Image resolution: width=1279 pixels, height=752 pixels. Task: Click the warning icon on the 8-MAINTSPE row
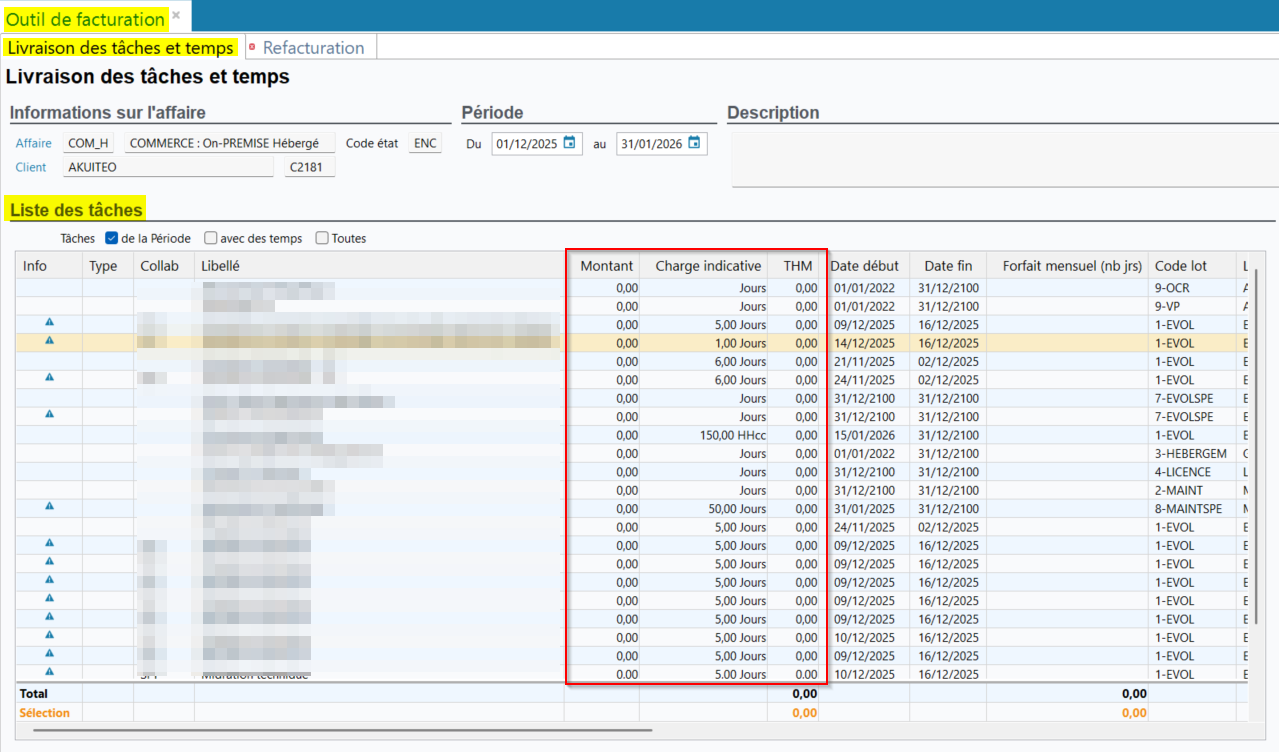(x=49, y=507)
